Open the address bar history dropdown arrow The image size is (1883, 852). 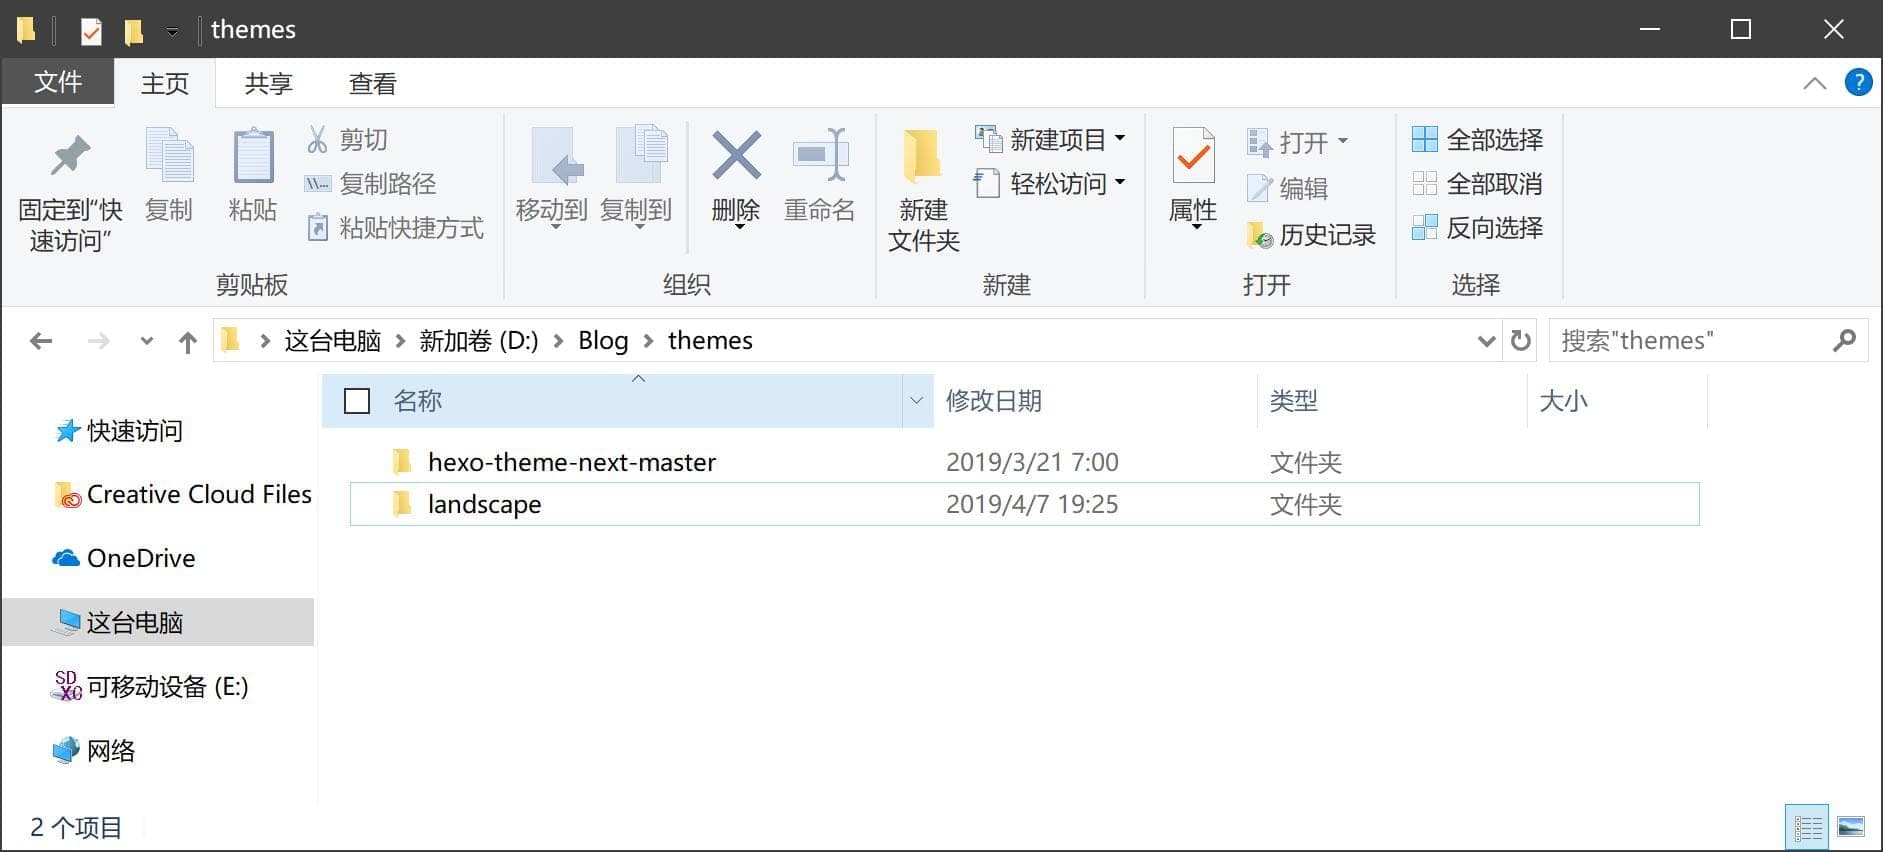[1486, 341]
